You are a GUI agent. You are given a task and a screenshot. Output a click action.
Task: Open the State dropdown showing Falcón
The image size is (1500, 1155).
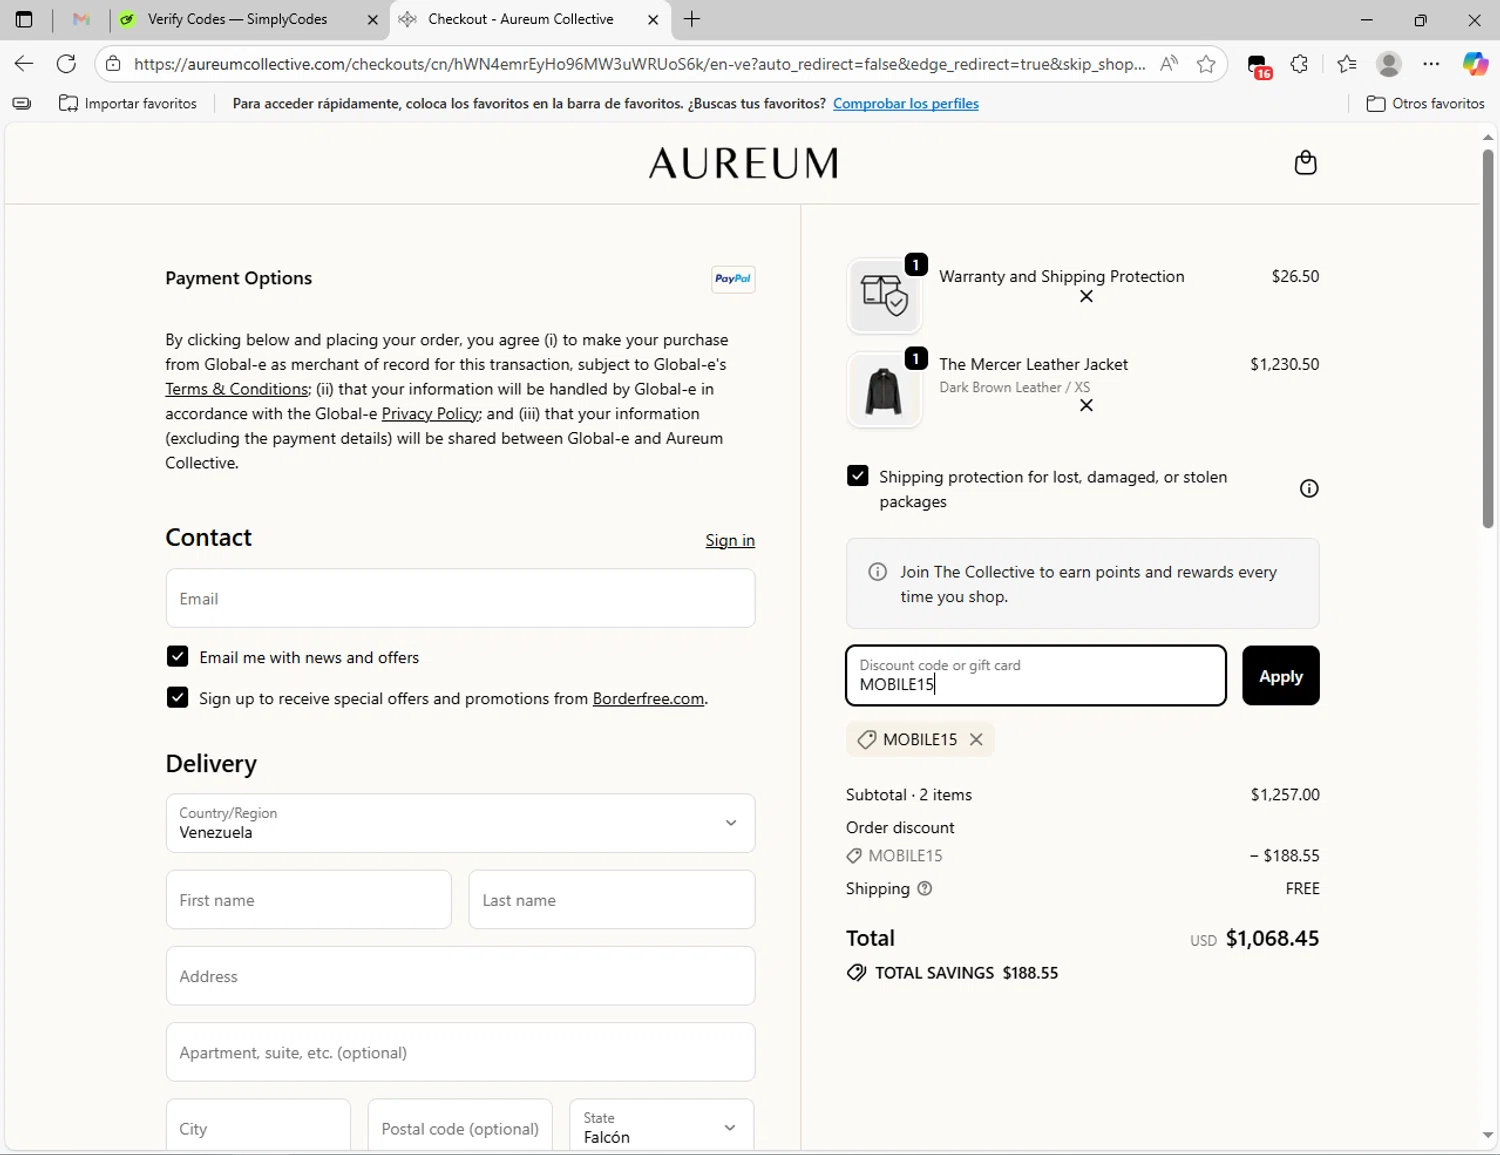click(661, 1127)
